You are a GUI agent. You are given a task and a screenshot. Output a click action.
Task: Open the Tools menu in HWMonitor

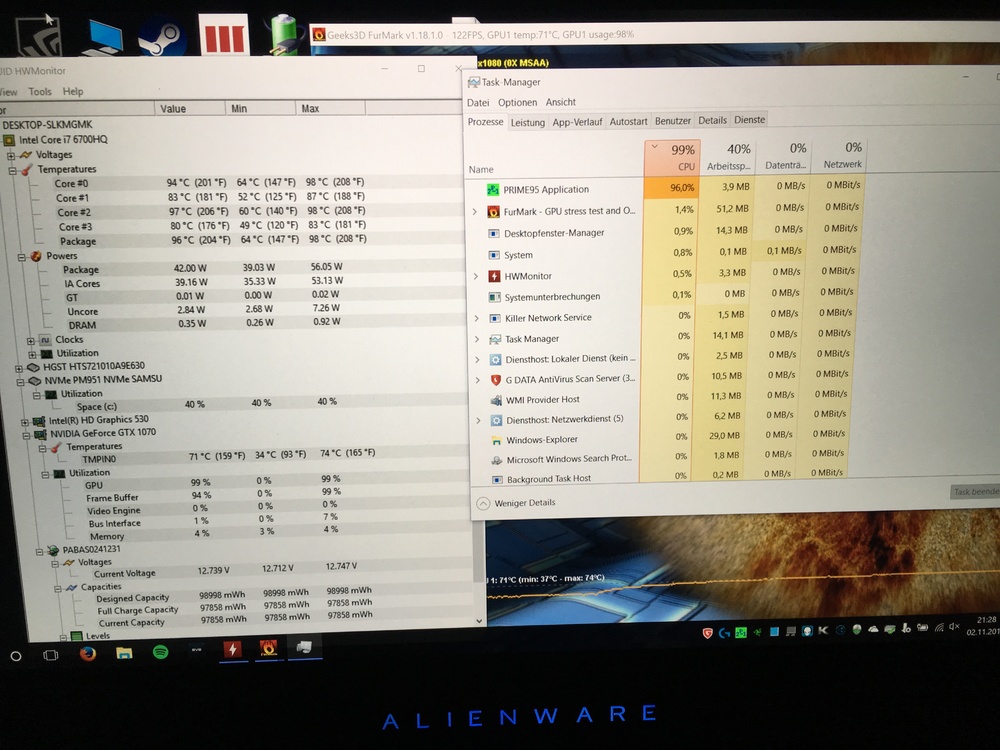40,91
